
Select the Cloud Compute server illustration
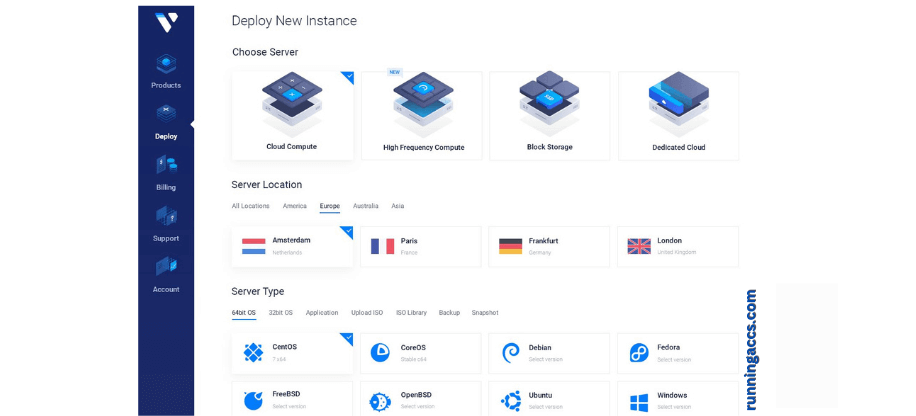(292, 104)
